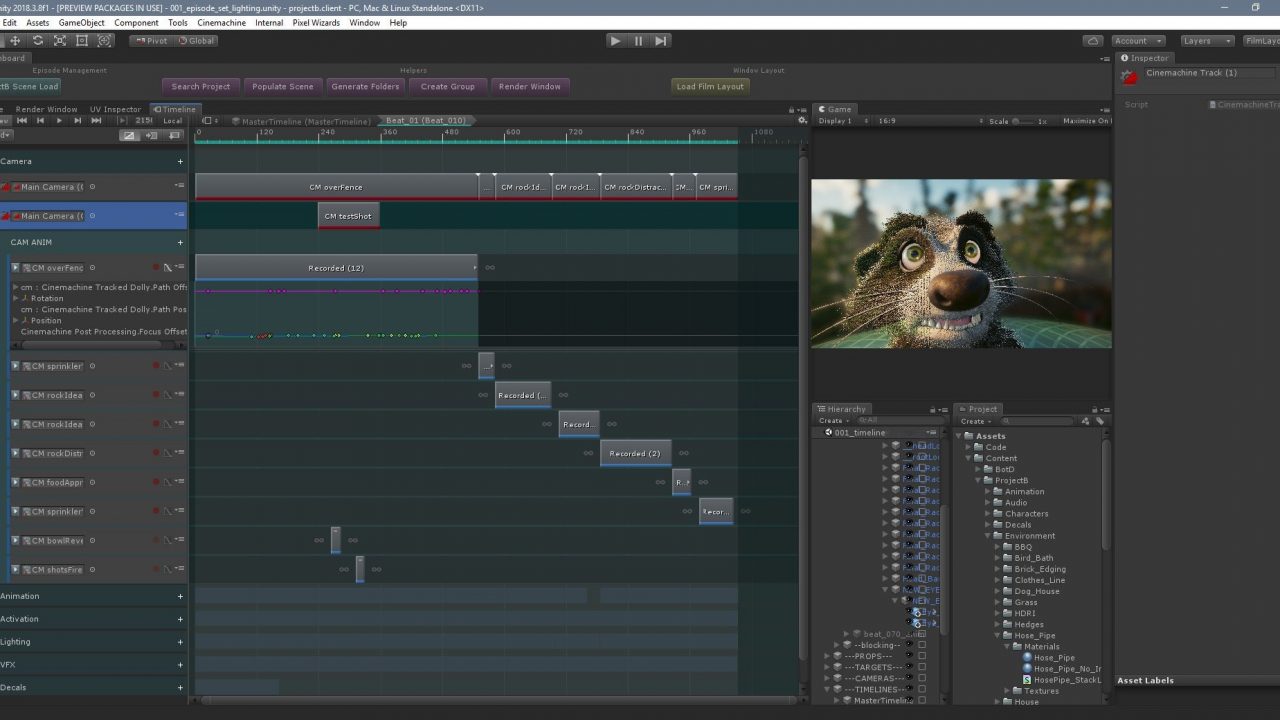Open the Window menu

click(x=364, y=22)
